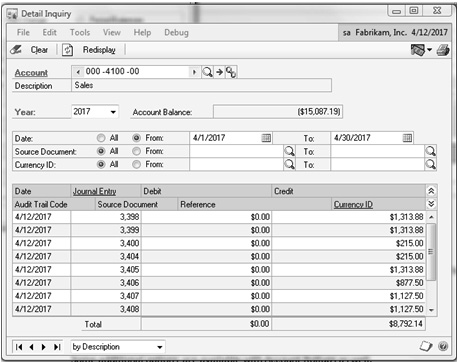Viewport: 458px width, 362px height.
Task: Select Source Document From radio button
Action: (x=136, y=151)
